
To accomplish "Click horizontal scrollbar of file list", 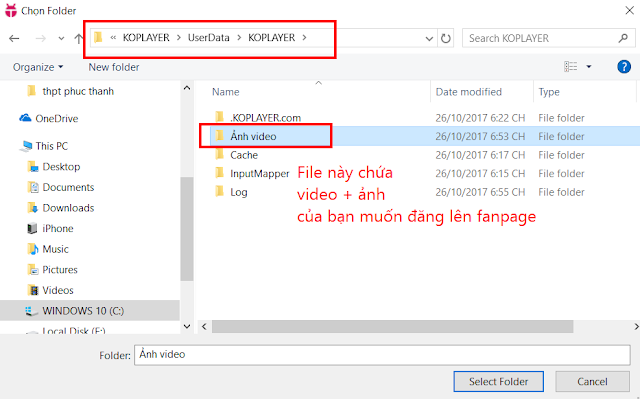I will pyautogui.click(x=392, y=326).
